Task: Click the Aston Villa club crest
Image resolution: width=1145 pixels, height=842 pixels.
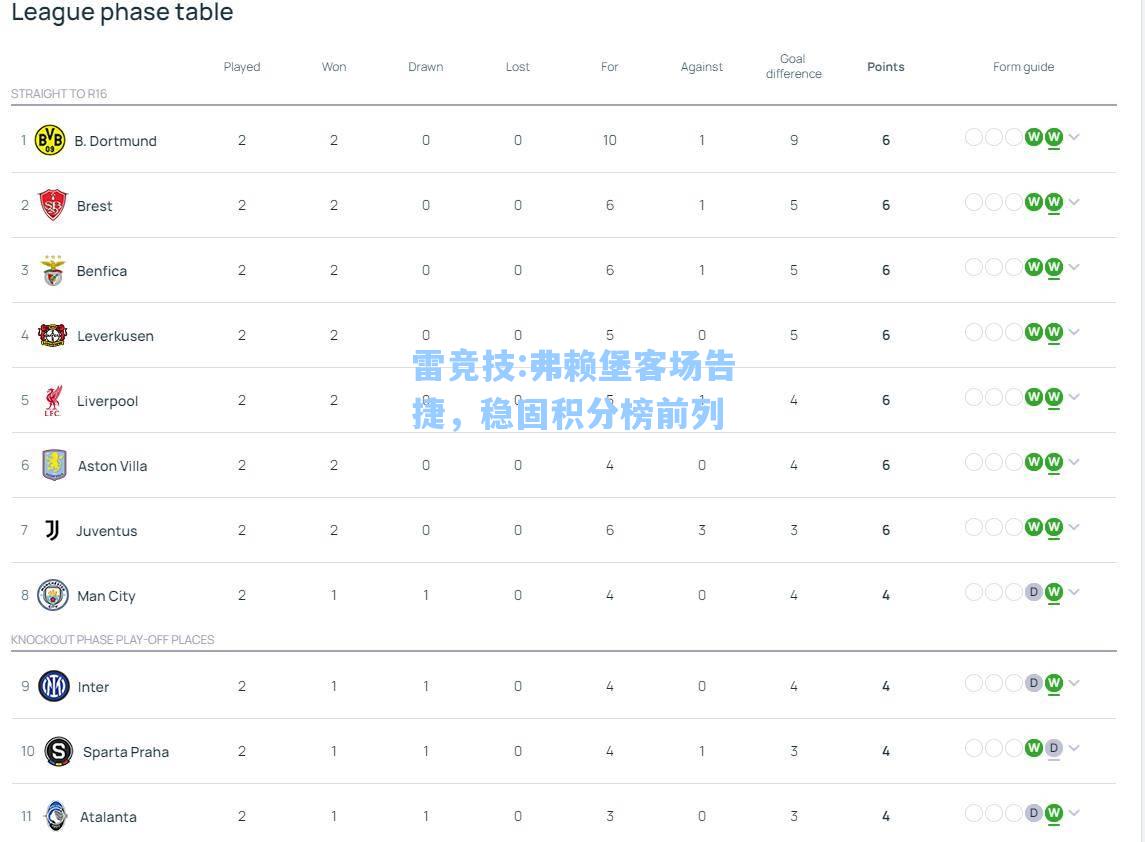Action: 54,465
